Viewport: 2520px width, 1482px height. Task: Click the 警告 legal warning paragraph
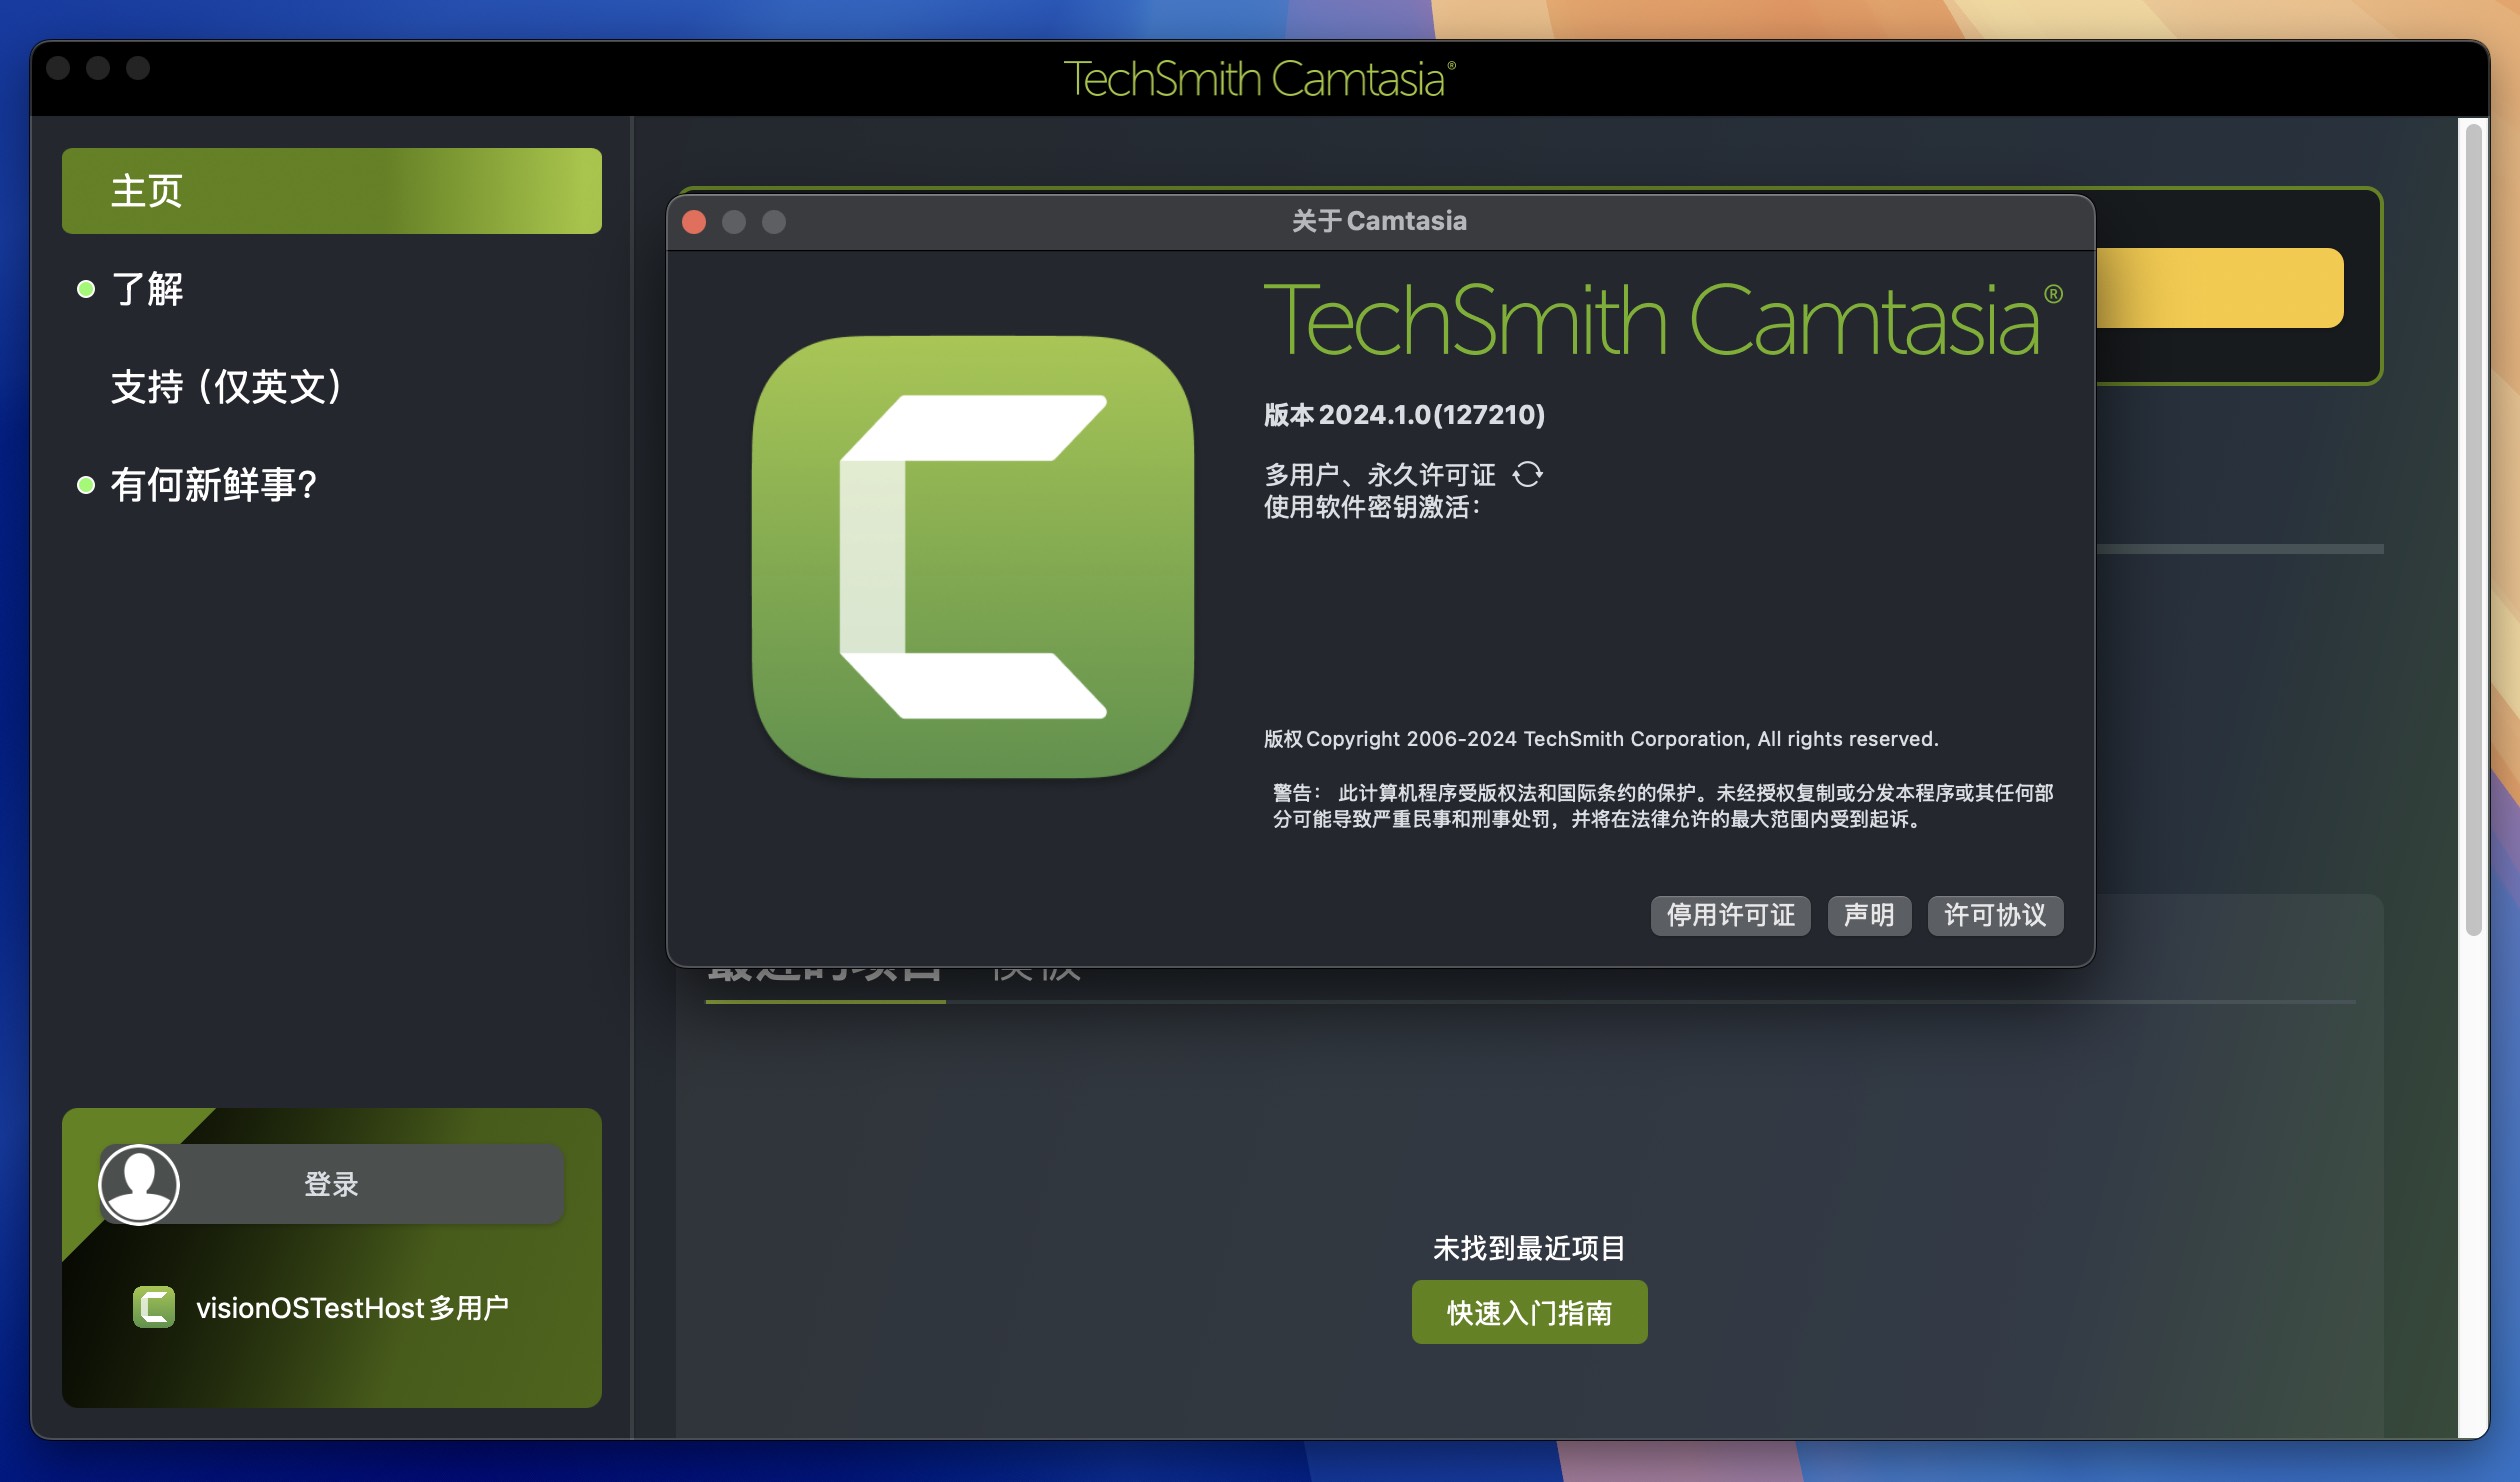click(x=1663, y=806)
